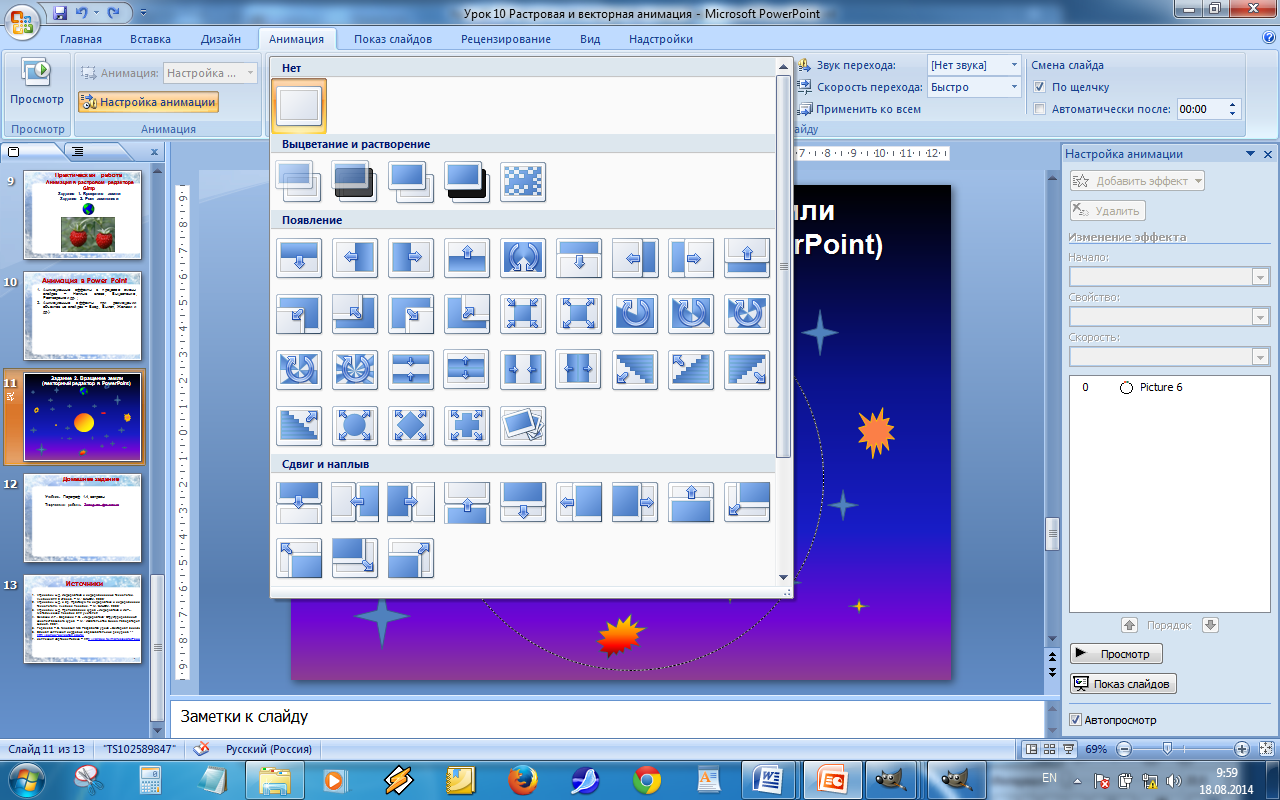The image size is (1280, 800).
Task: Click the transition gallery scrollbar thumb
Action: pos(784,265)
